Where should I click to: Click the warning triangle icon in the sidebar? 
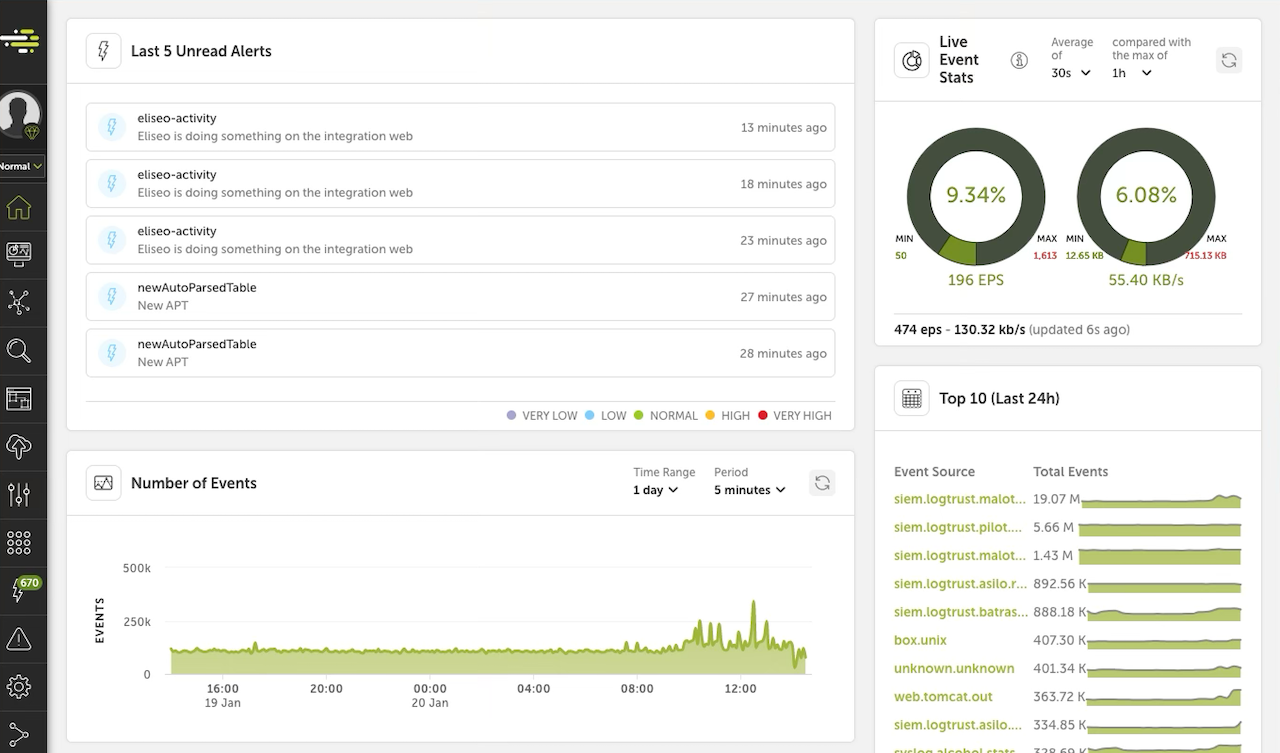(22, 638)
